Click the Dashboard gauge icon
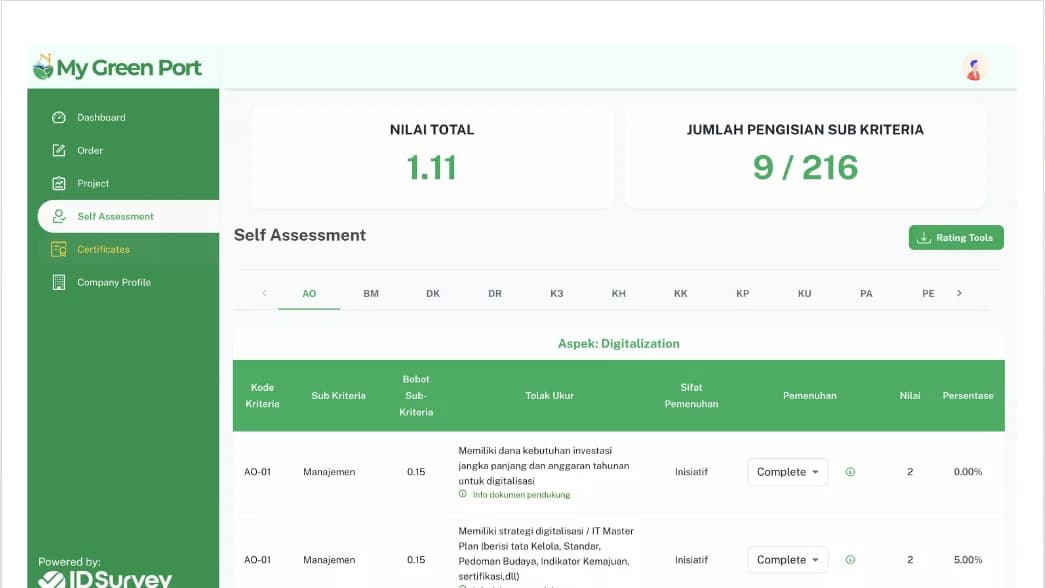Viewport: 1045px width, 588px height. coord(59,117)
